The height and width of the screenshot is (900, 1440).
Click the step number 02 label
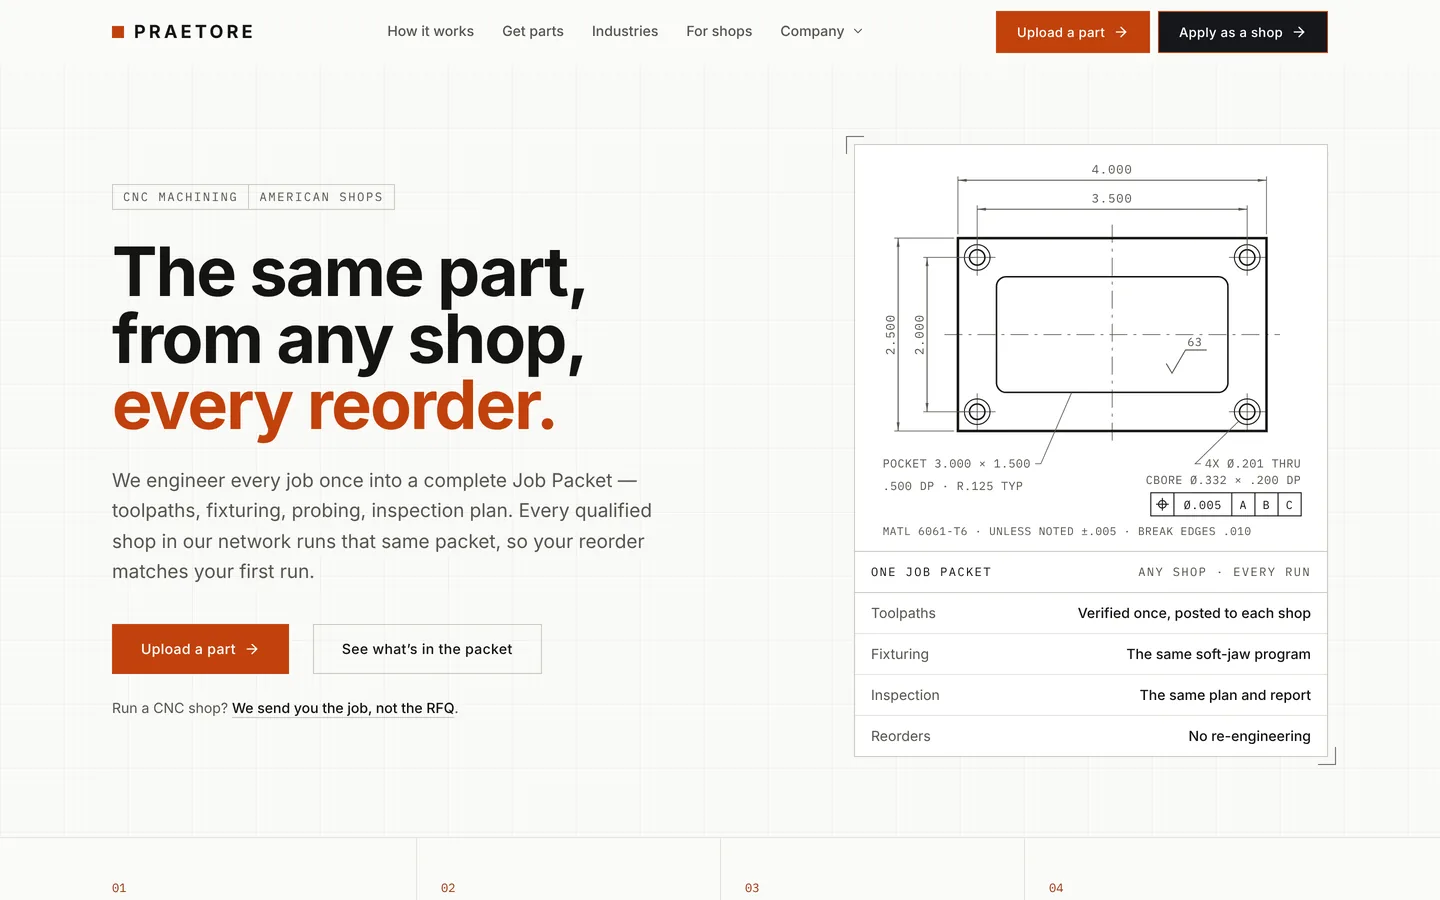click(448, 888)
